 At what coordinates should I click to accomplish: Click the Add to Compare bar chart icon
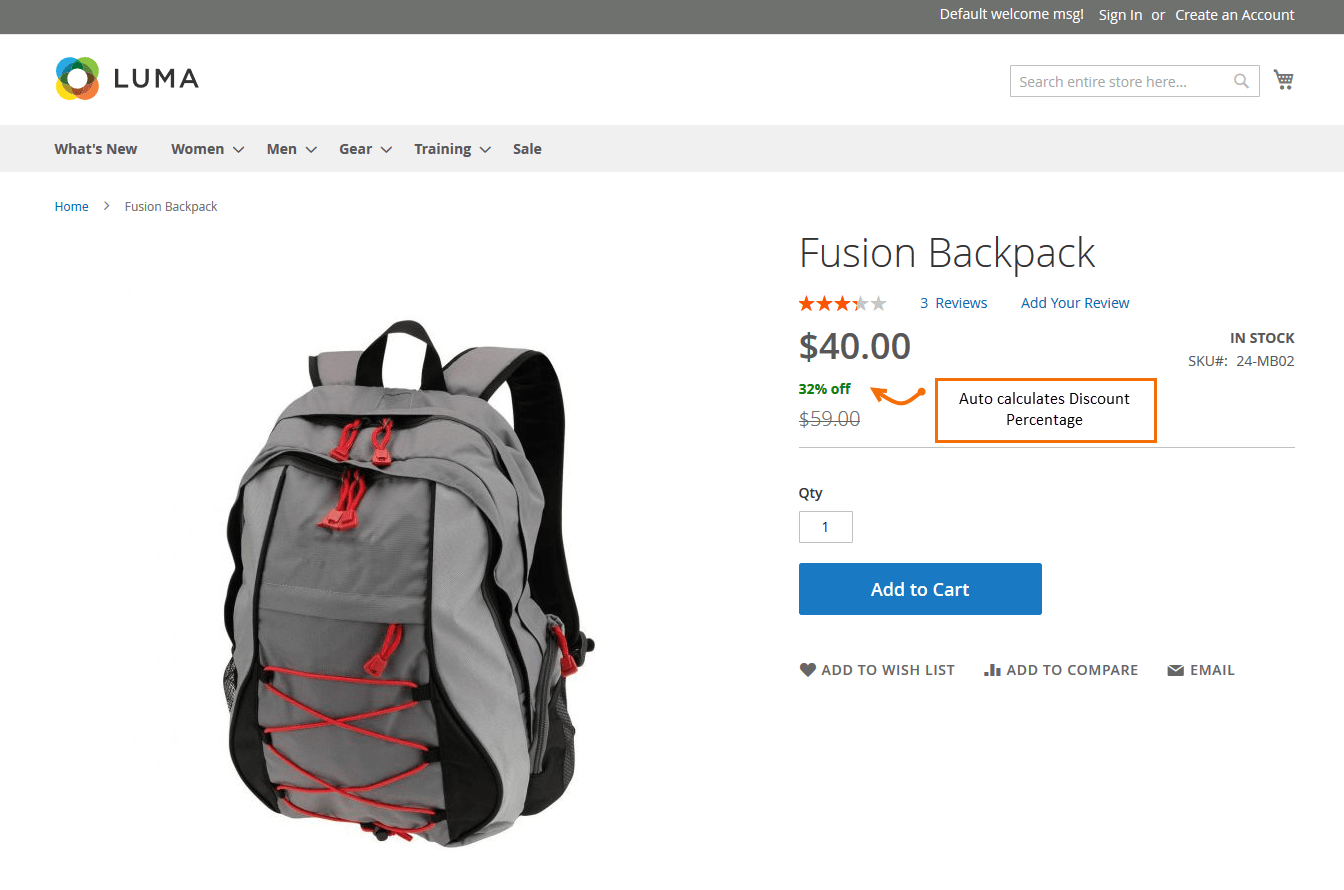pyautogui.click(x=992, y=670)
